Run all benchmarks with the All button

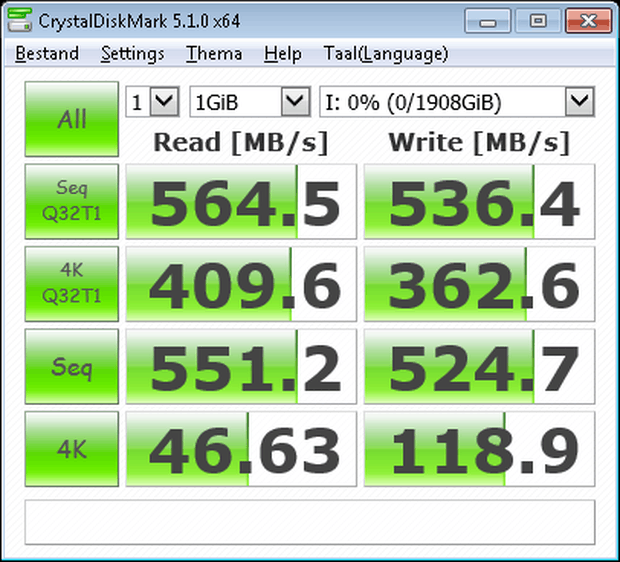(72, 119)
